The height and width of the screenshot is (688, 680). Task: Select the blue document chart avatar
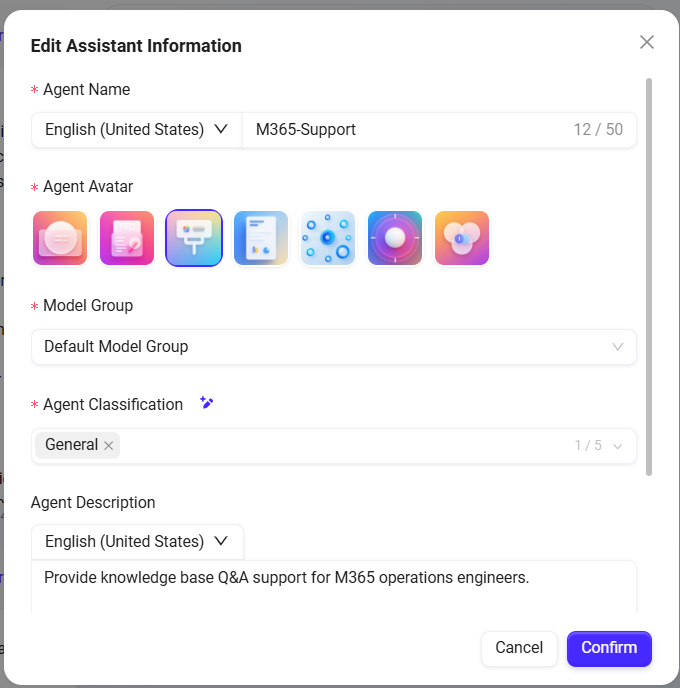click(261, 238)
